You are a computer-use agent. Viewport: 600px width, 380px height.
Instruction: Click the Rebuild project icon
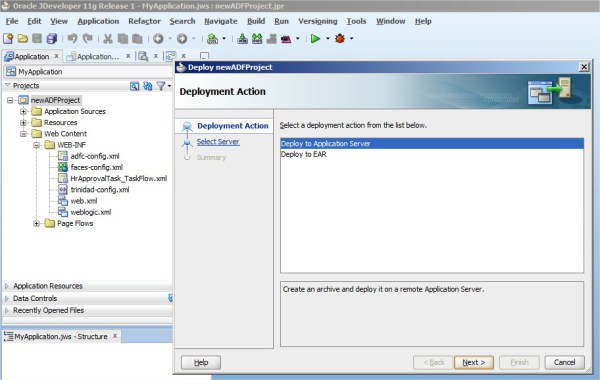pos(257,39)
